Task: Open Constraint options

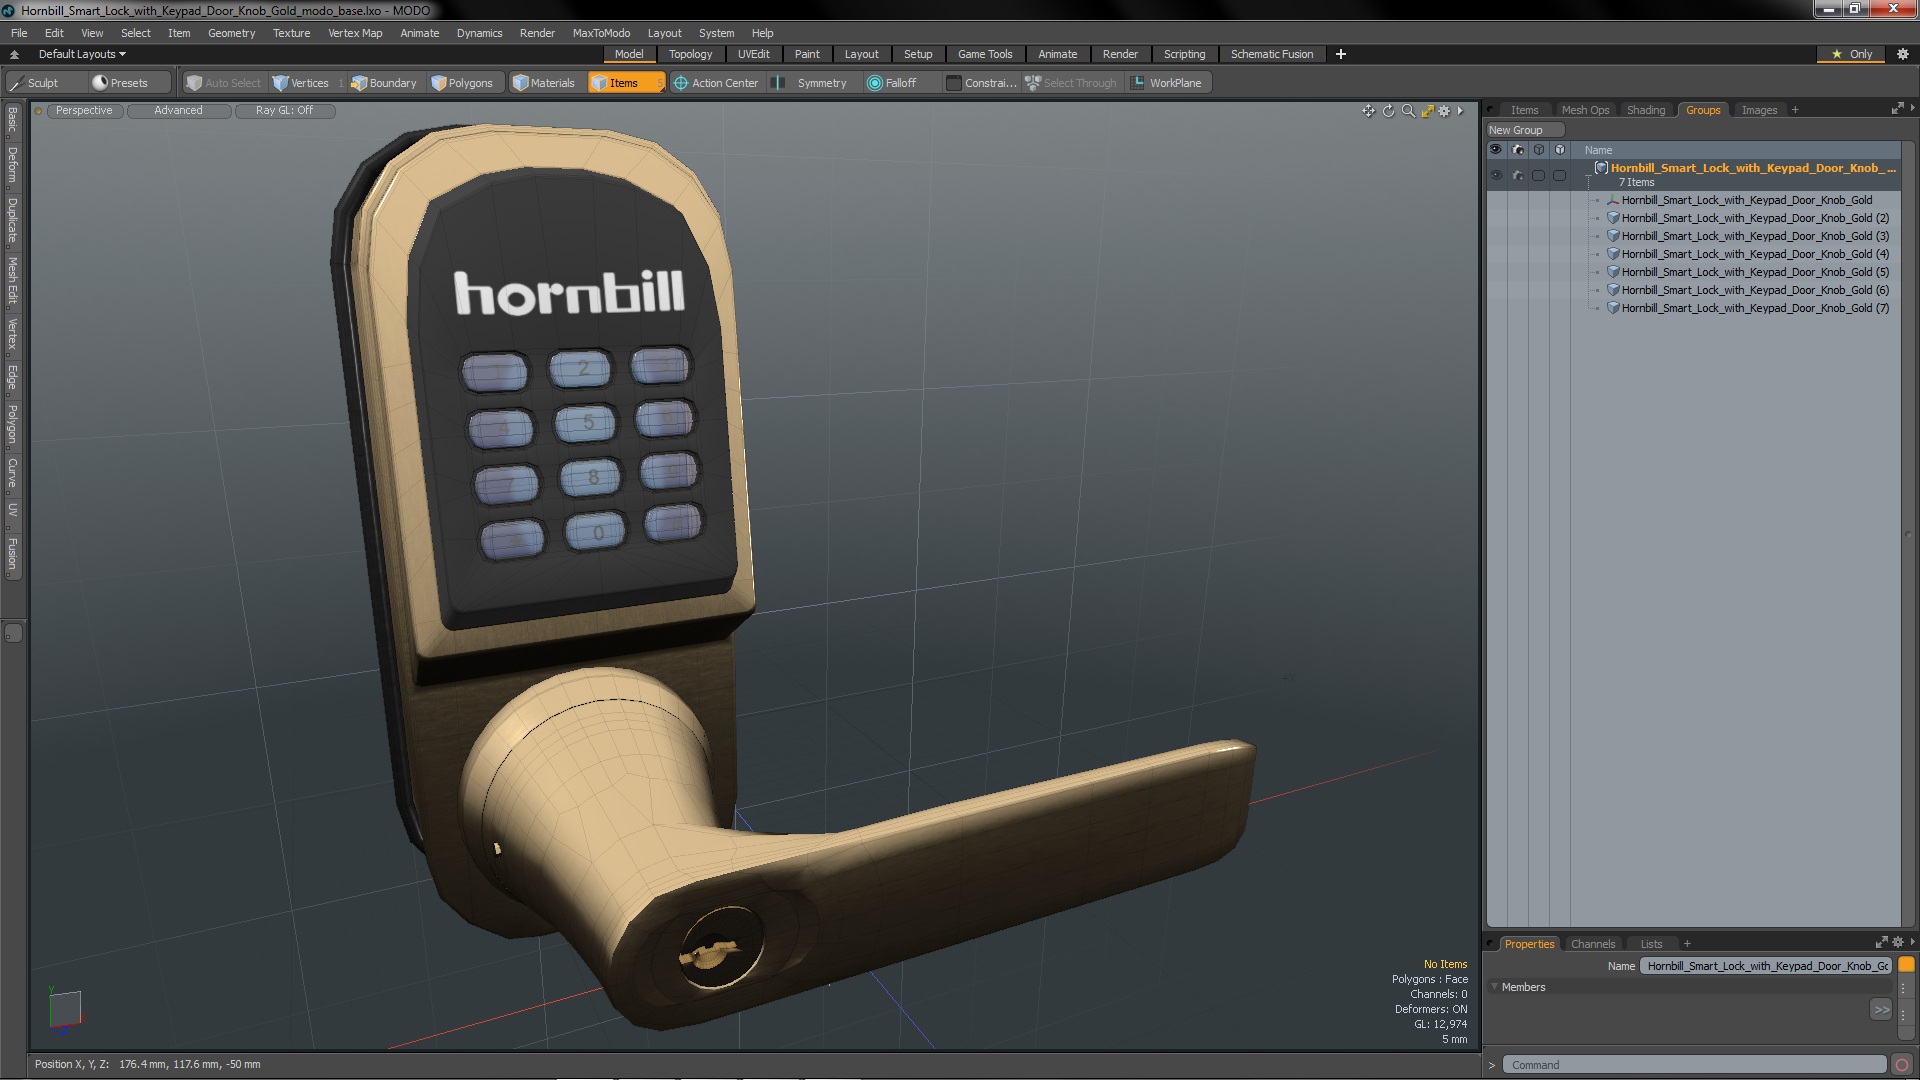Action: tap(982, 83)
